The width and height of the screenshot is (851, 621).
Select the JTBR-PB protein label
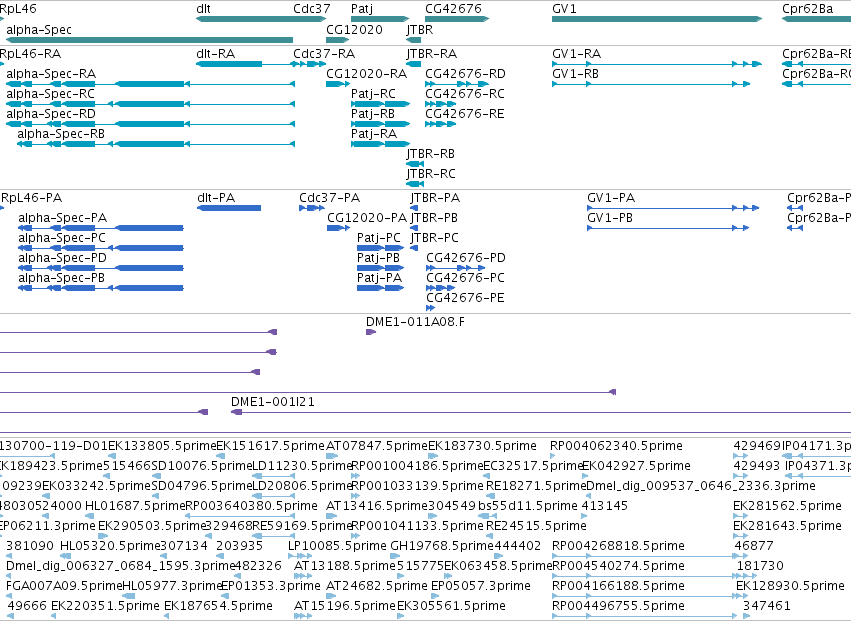(x=434, y=218)
